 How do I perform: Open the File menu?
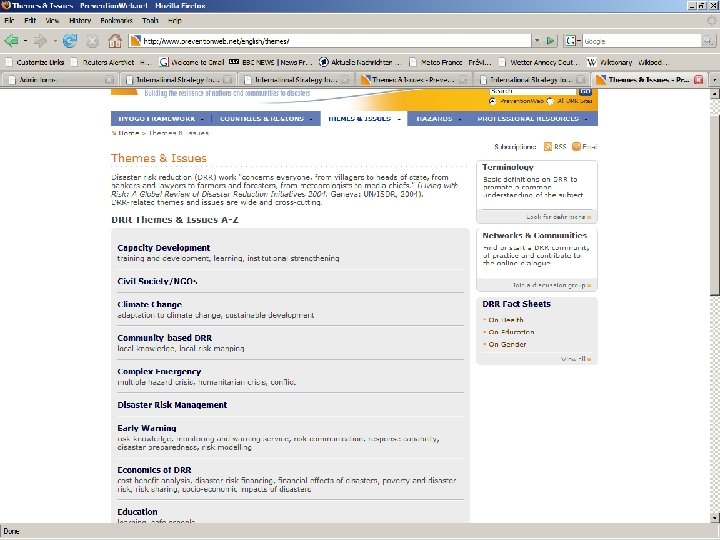(9, 21)
